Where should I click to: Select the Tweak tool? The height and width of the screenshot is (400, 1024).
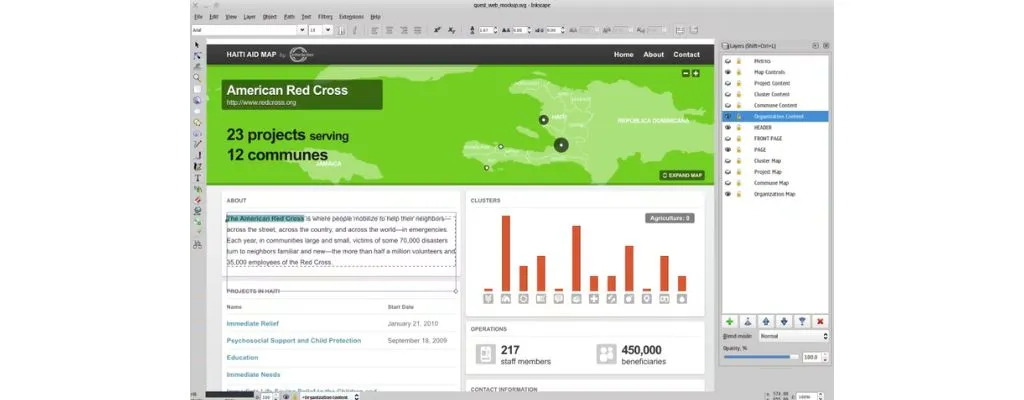197,67
